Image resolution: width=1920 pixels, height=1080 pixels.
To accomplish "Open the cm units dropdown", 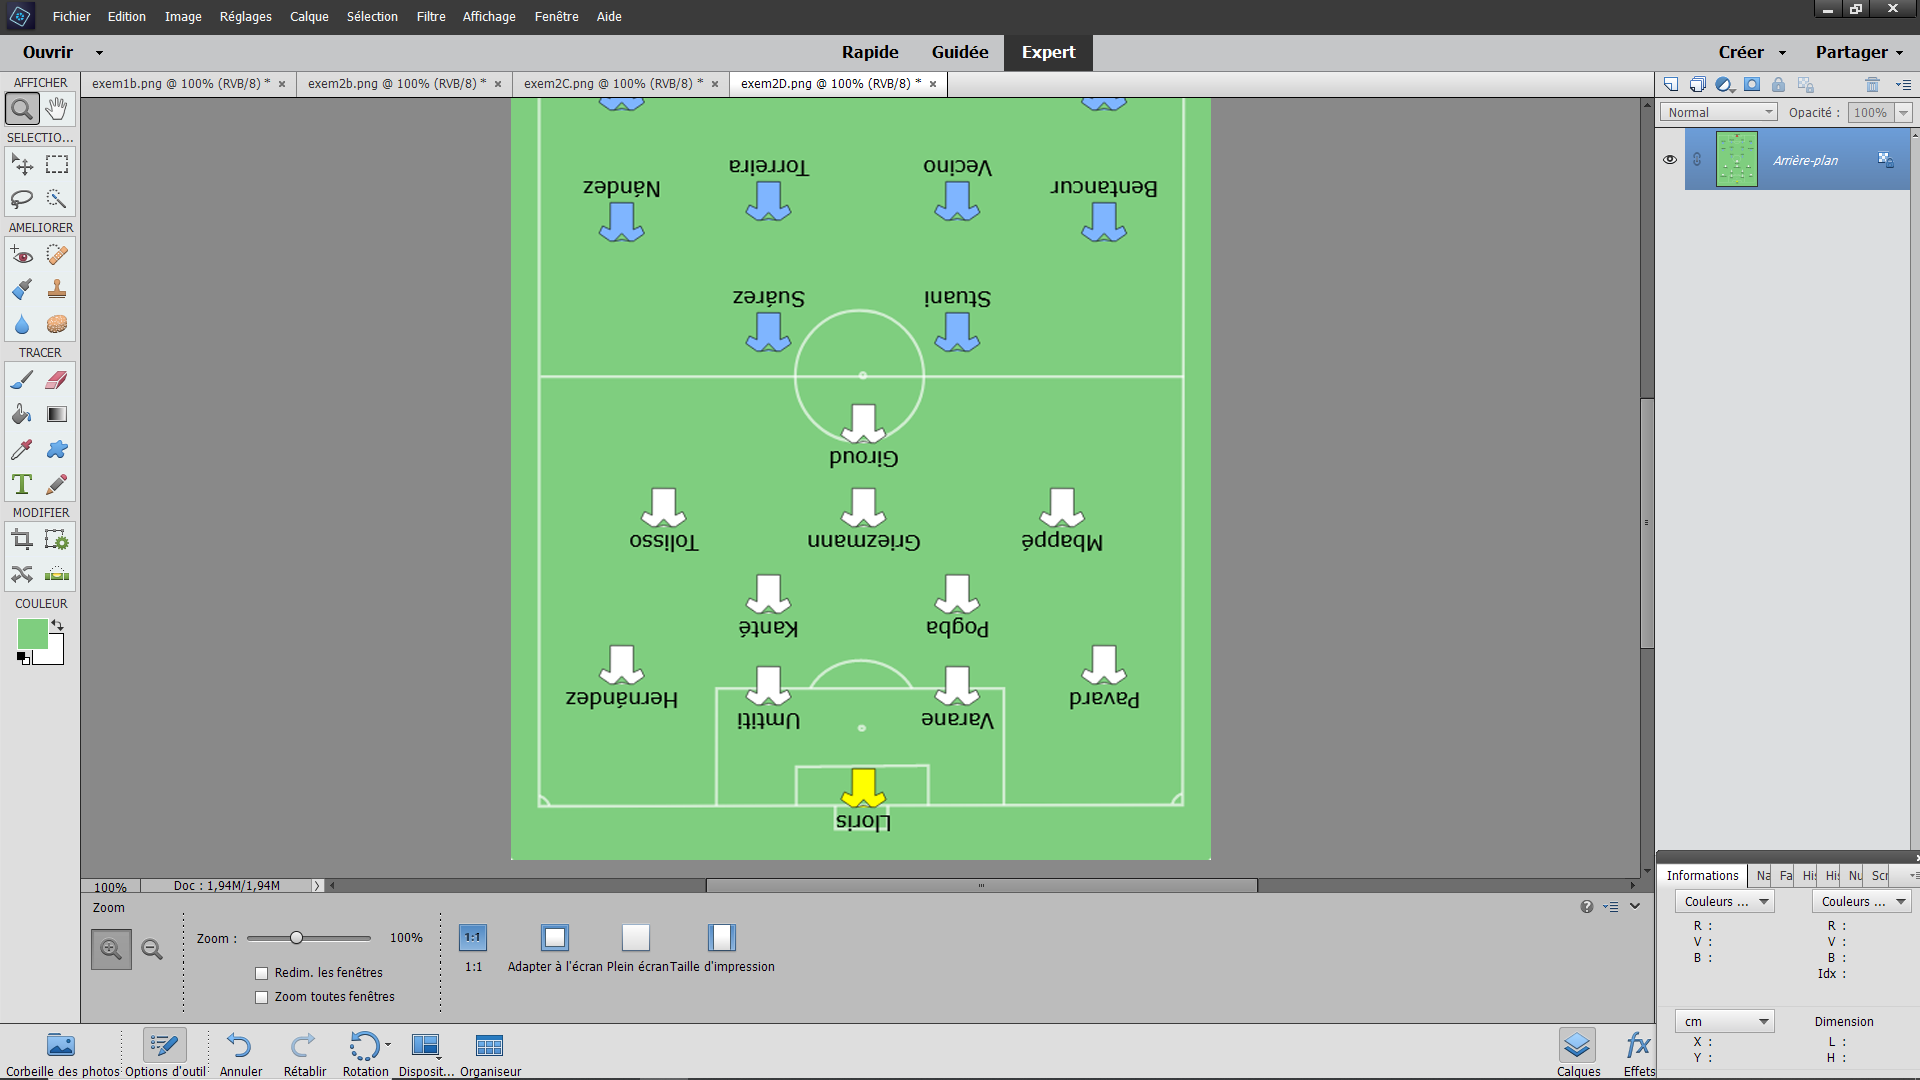I will [x=1725, y=1021].
